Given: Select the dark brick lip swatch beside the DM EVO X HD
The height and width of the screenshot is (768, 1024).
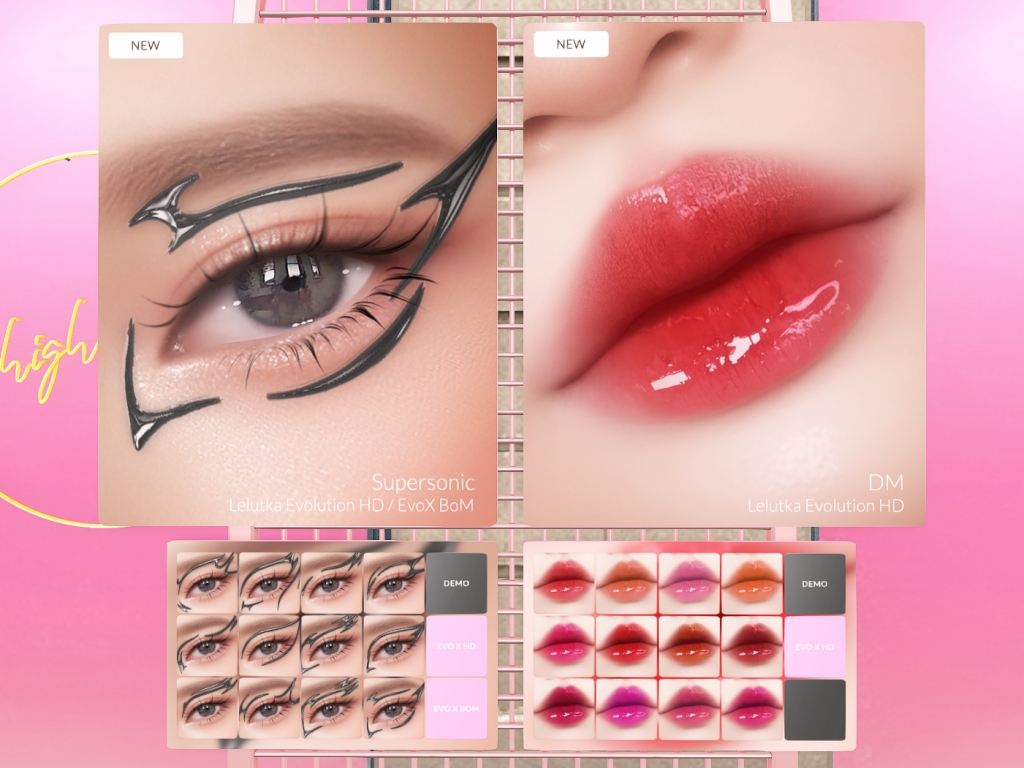Looking at the screenshot, I should point(752,647).
